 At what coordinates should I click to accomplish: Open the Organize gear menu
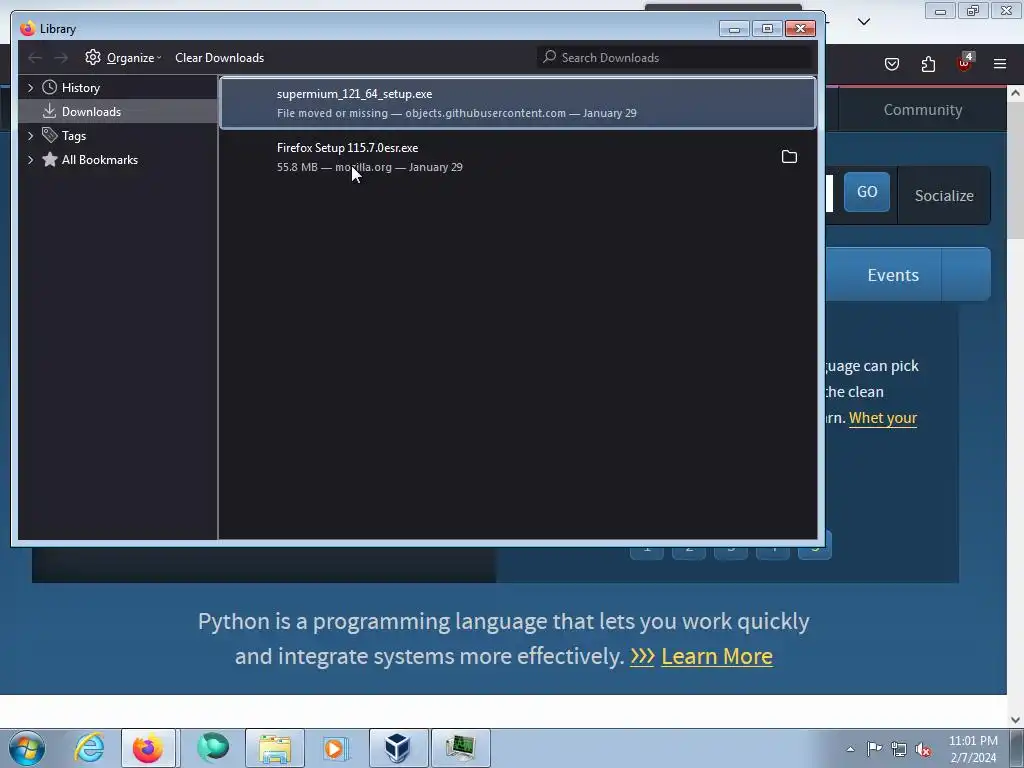point(123,57)
